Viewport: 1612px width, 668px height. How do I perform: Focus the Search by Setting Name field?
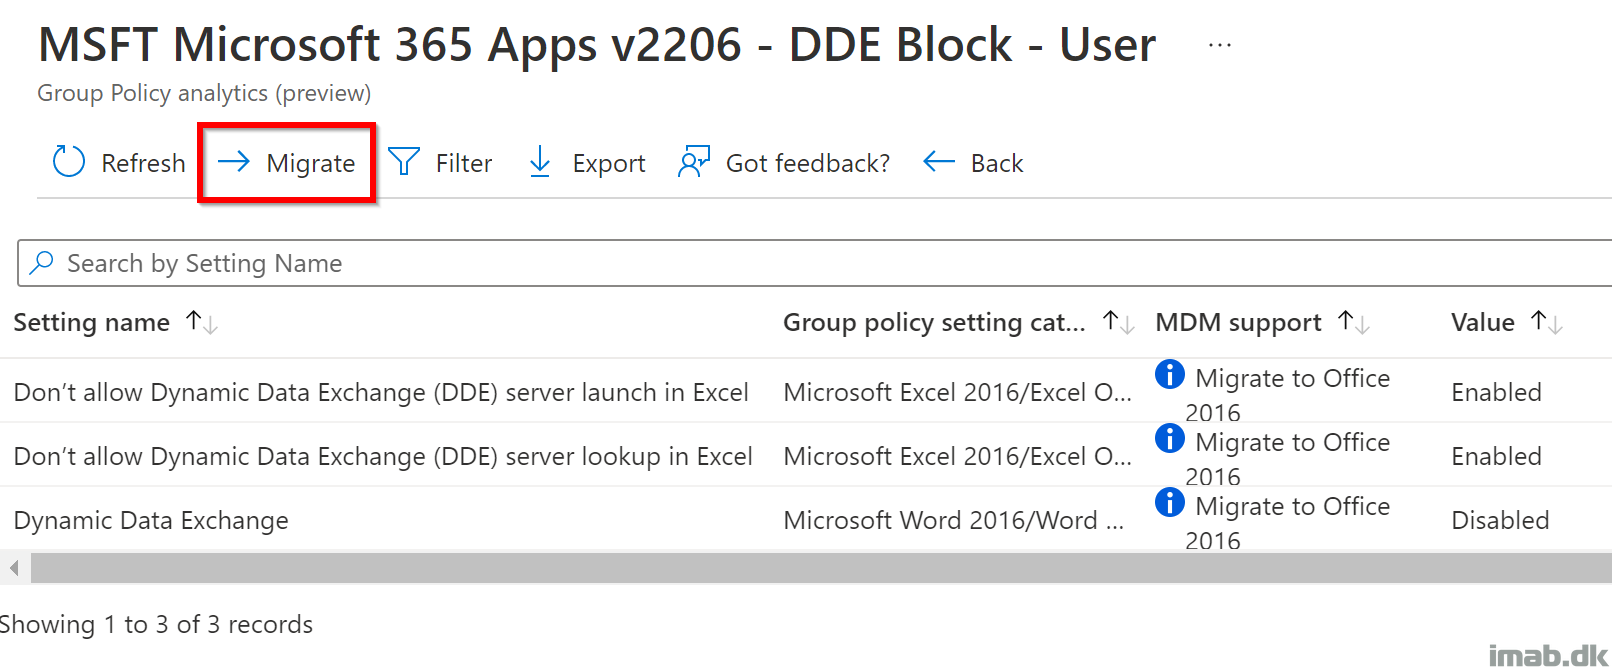[x=815, y=263]
